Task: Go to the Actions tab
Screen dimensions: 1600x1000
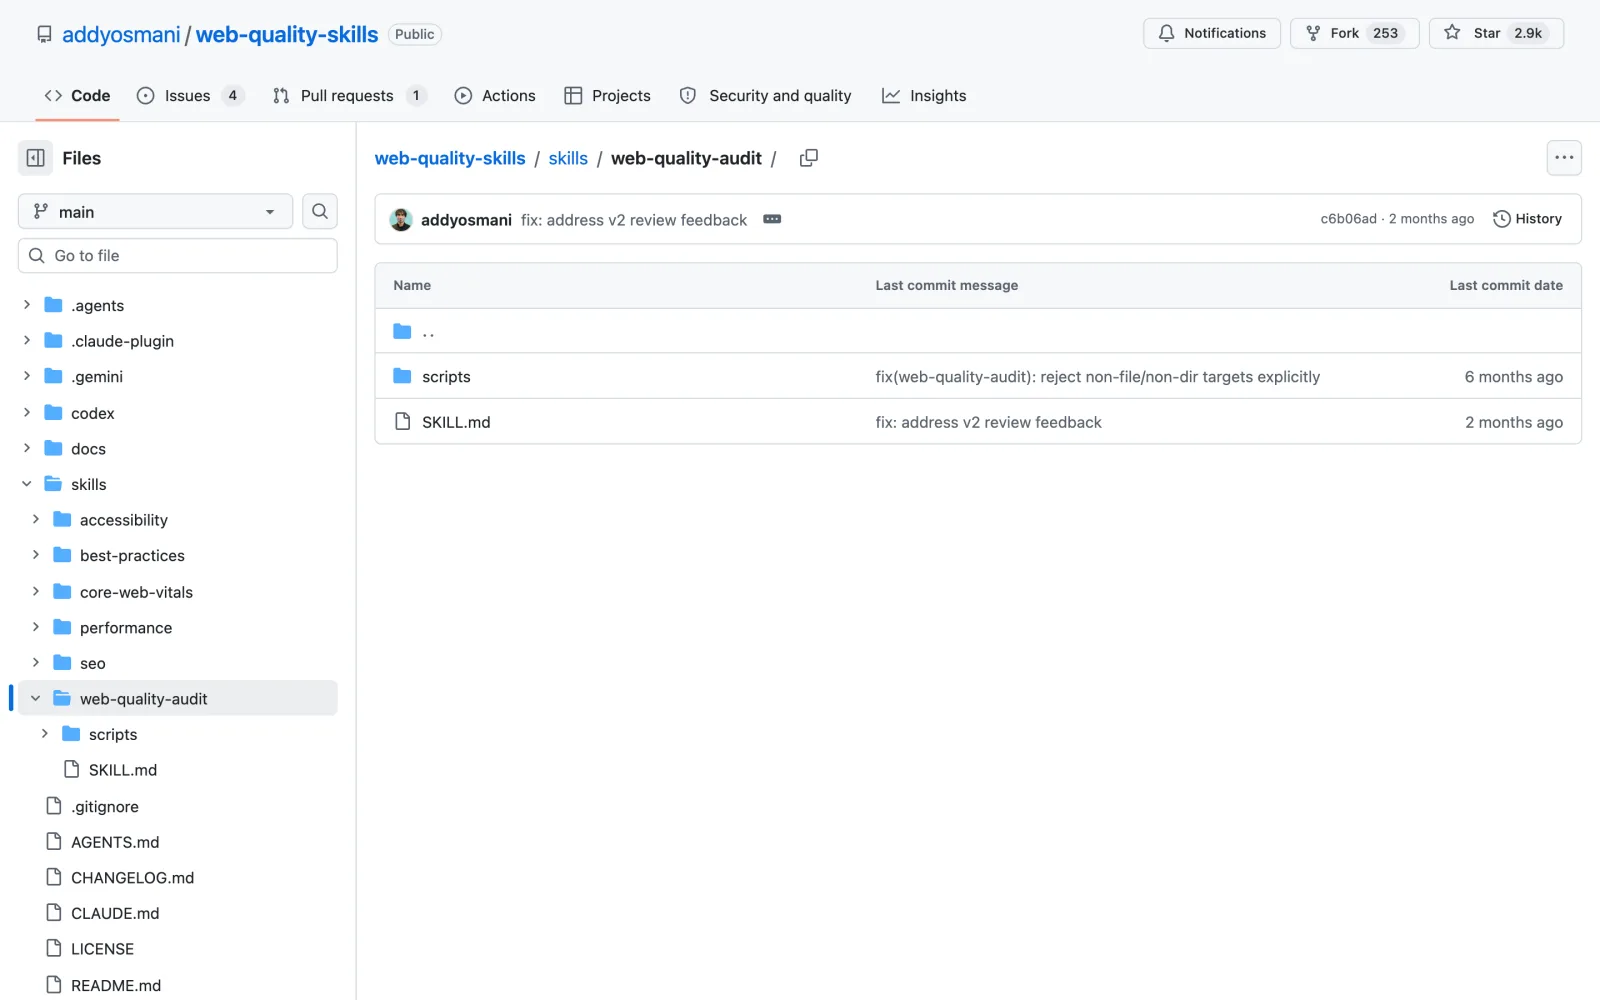Action: (495, 96)
